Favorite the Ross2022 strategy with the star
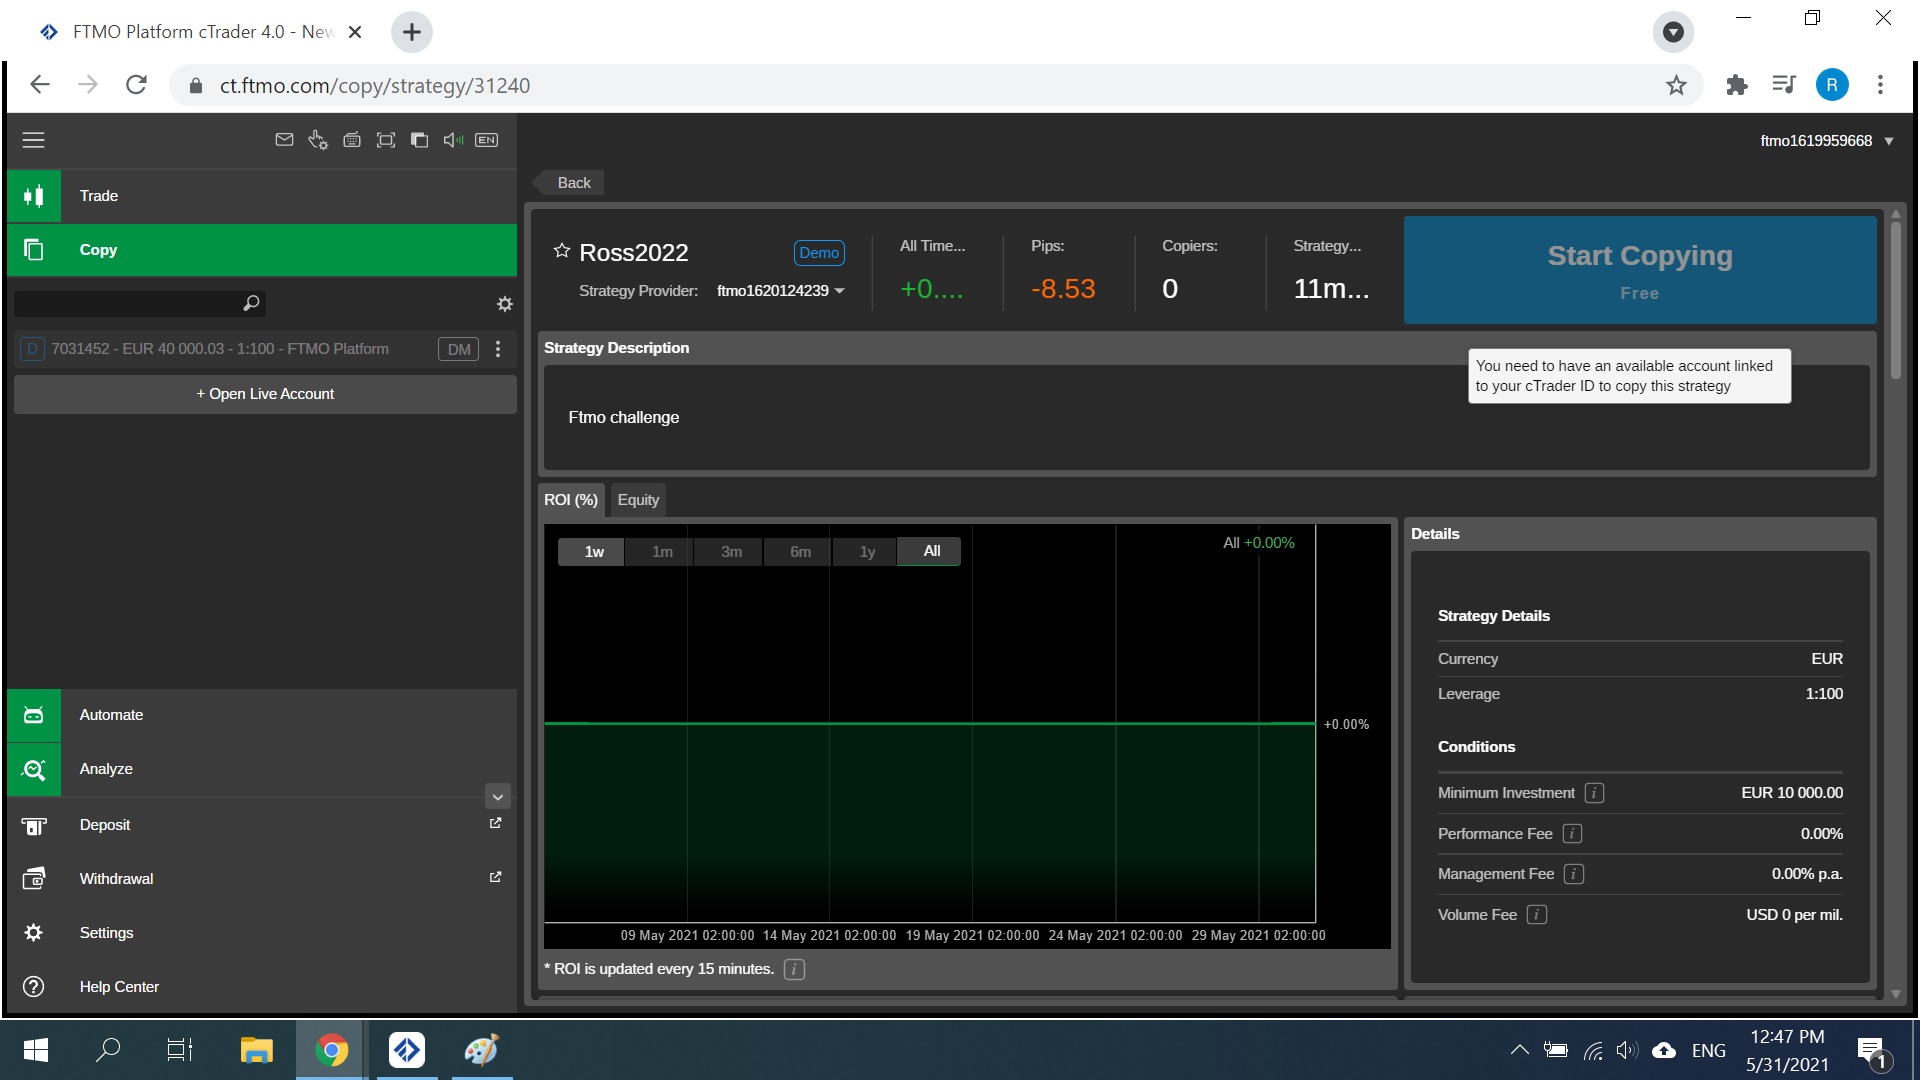 tap(562, 251)
